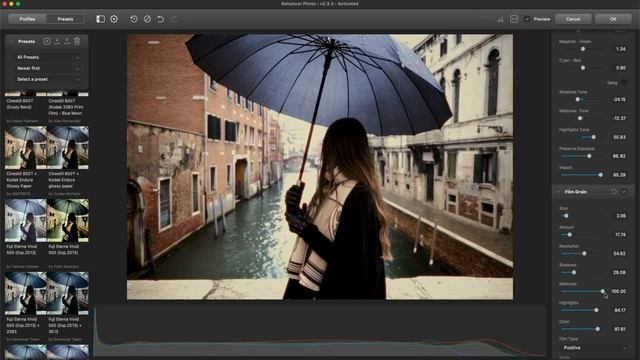Adjust the Impact slider
The width and height of the screenshot is (640, 360).
[x=600, y=175]
